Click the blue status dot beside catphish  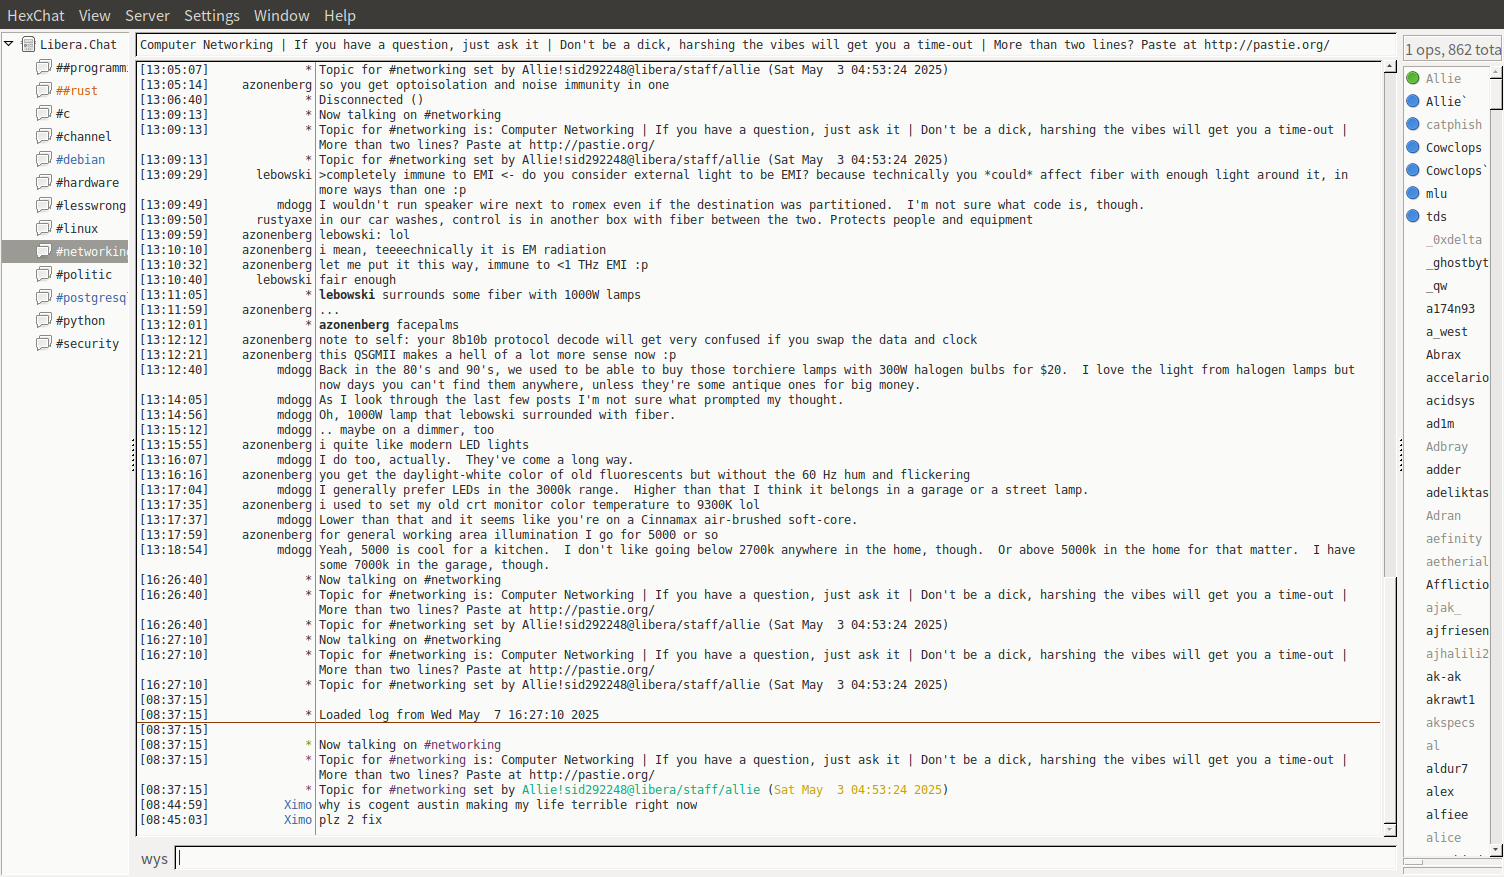pyautogui.click(x=1413, y=124)
